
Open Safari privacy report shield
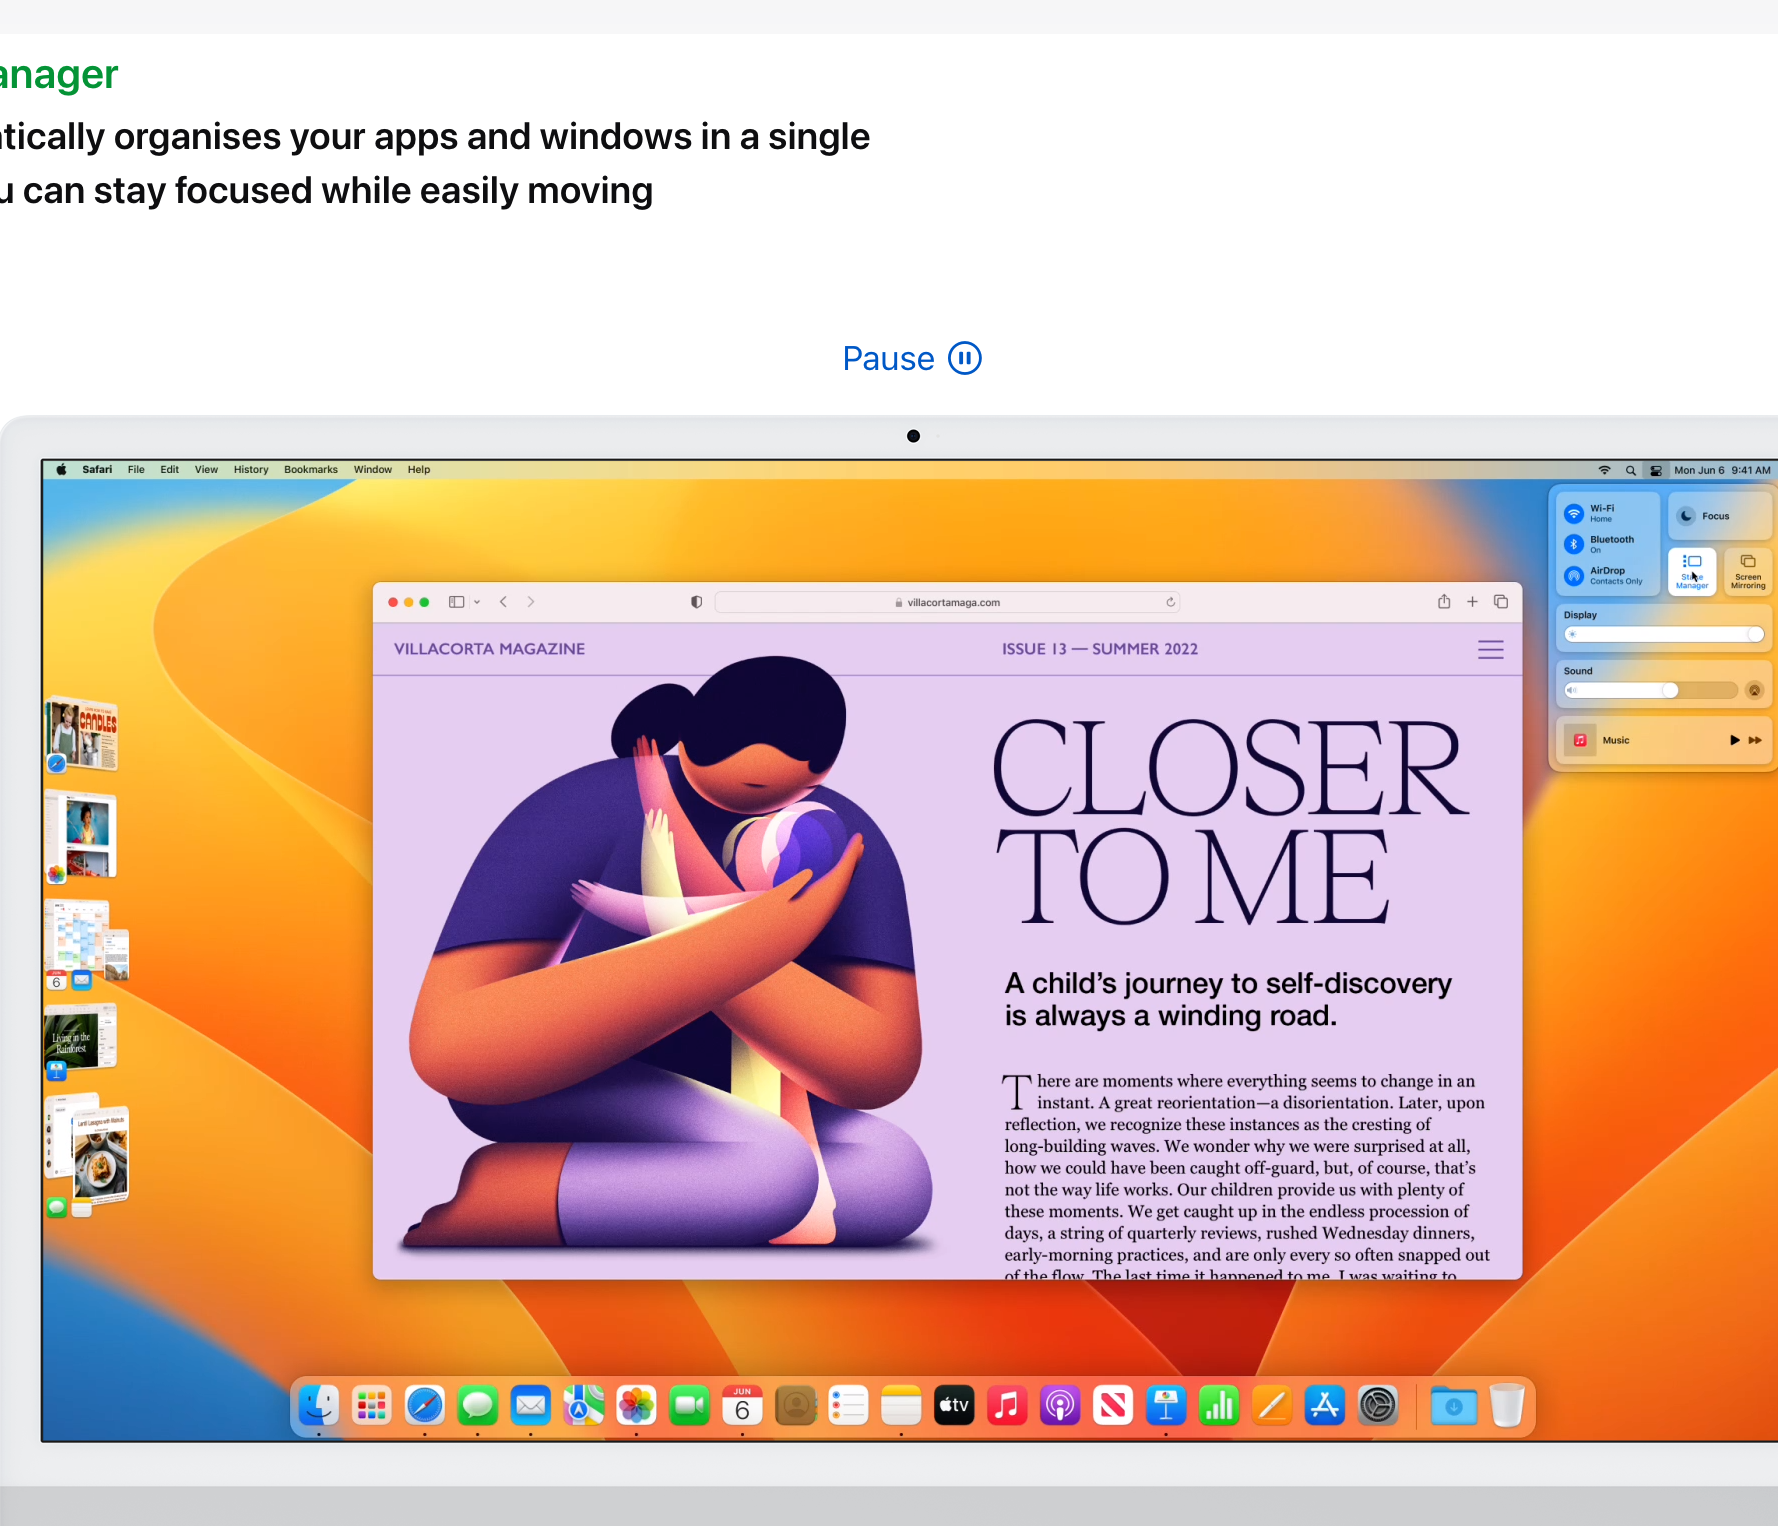pyautogui.click(x=696, y=602)
